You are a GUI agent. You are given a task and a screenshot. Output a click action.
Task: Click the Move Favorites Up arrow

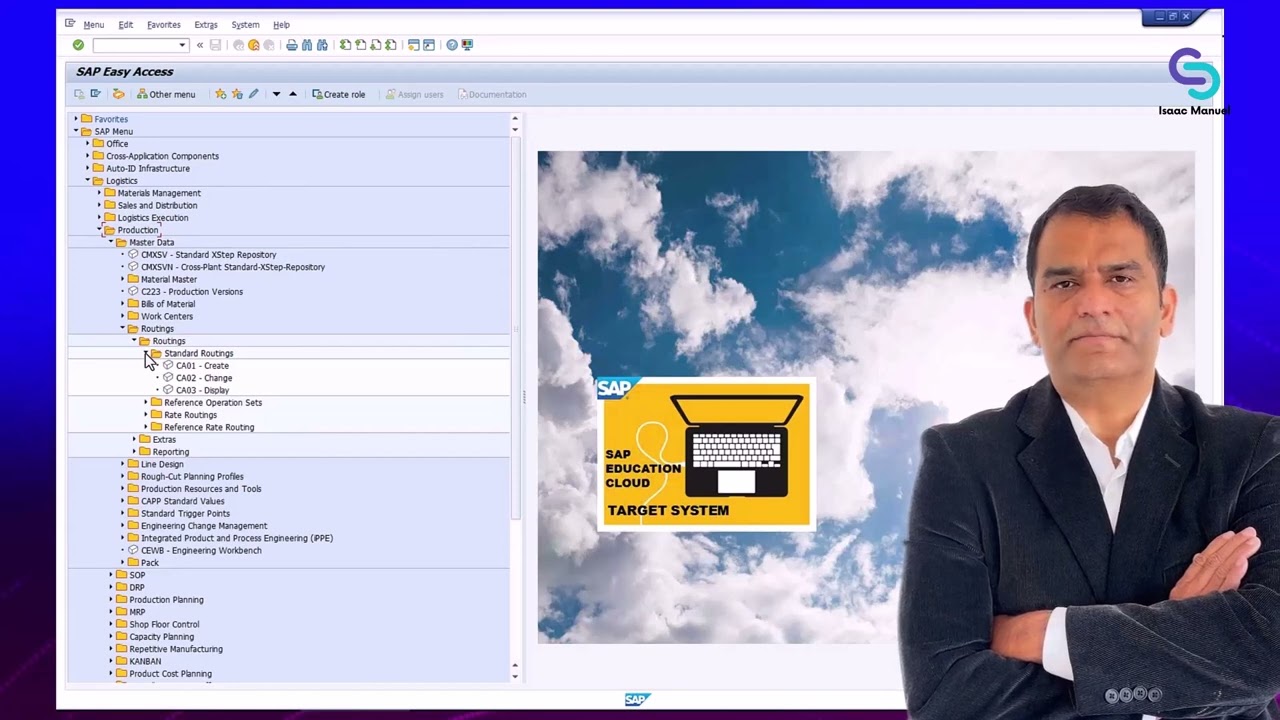[292, 94]
